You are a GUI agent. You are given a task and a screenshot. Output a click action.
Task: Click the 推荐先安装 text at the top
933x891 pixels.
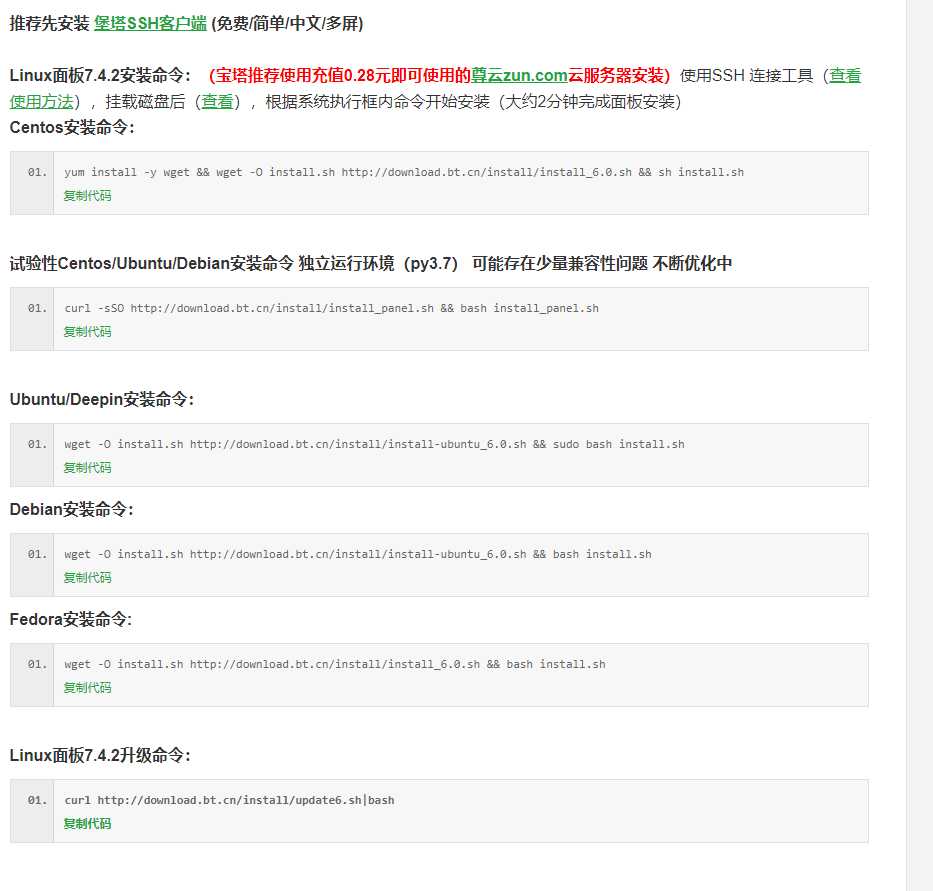click(x=49, y=23)
